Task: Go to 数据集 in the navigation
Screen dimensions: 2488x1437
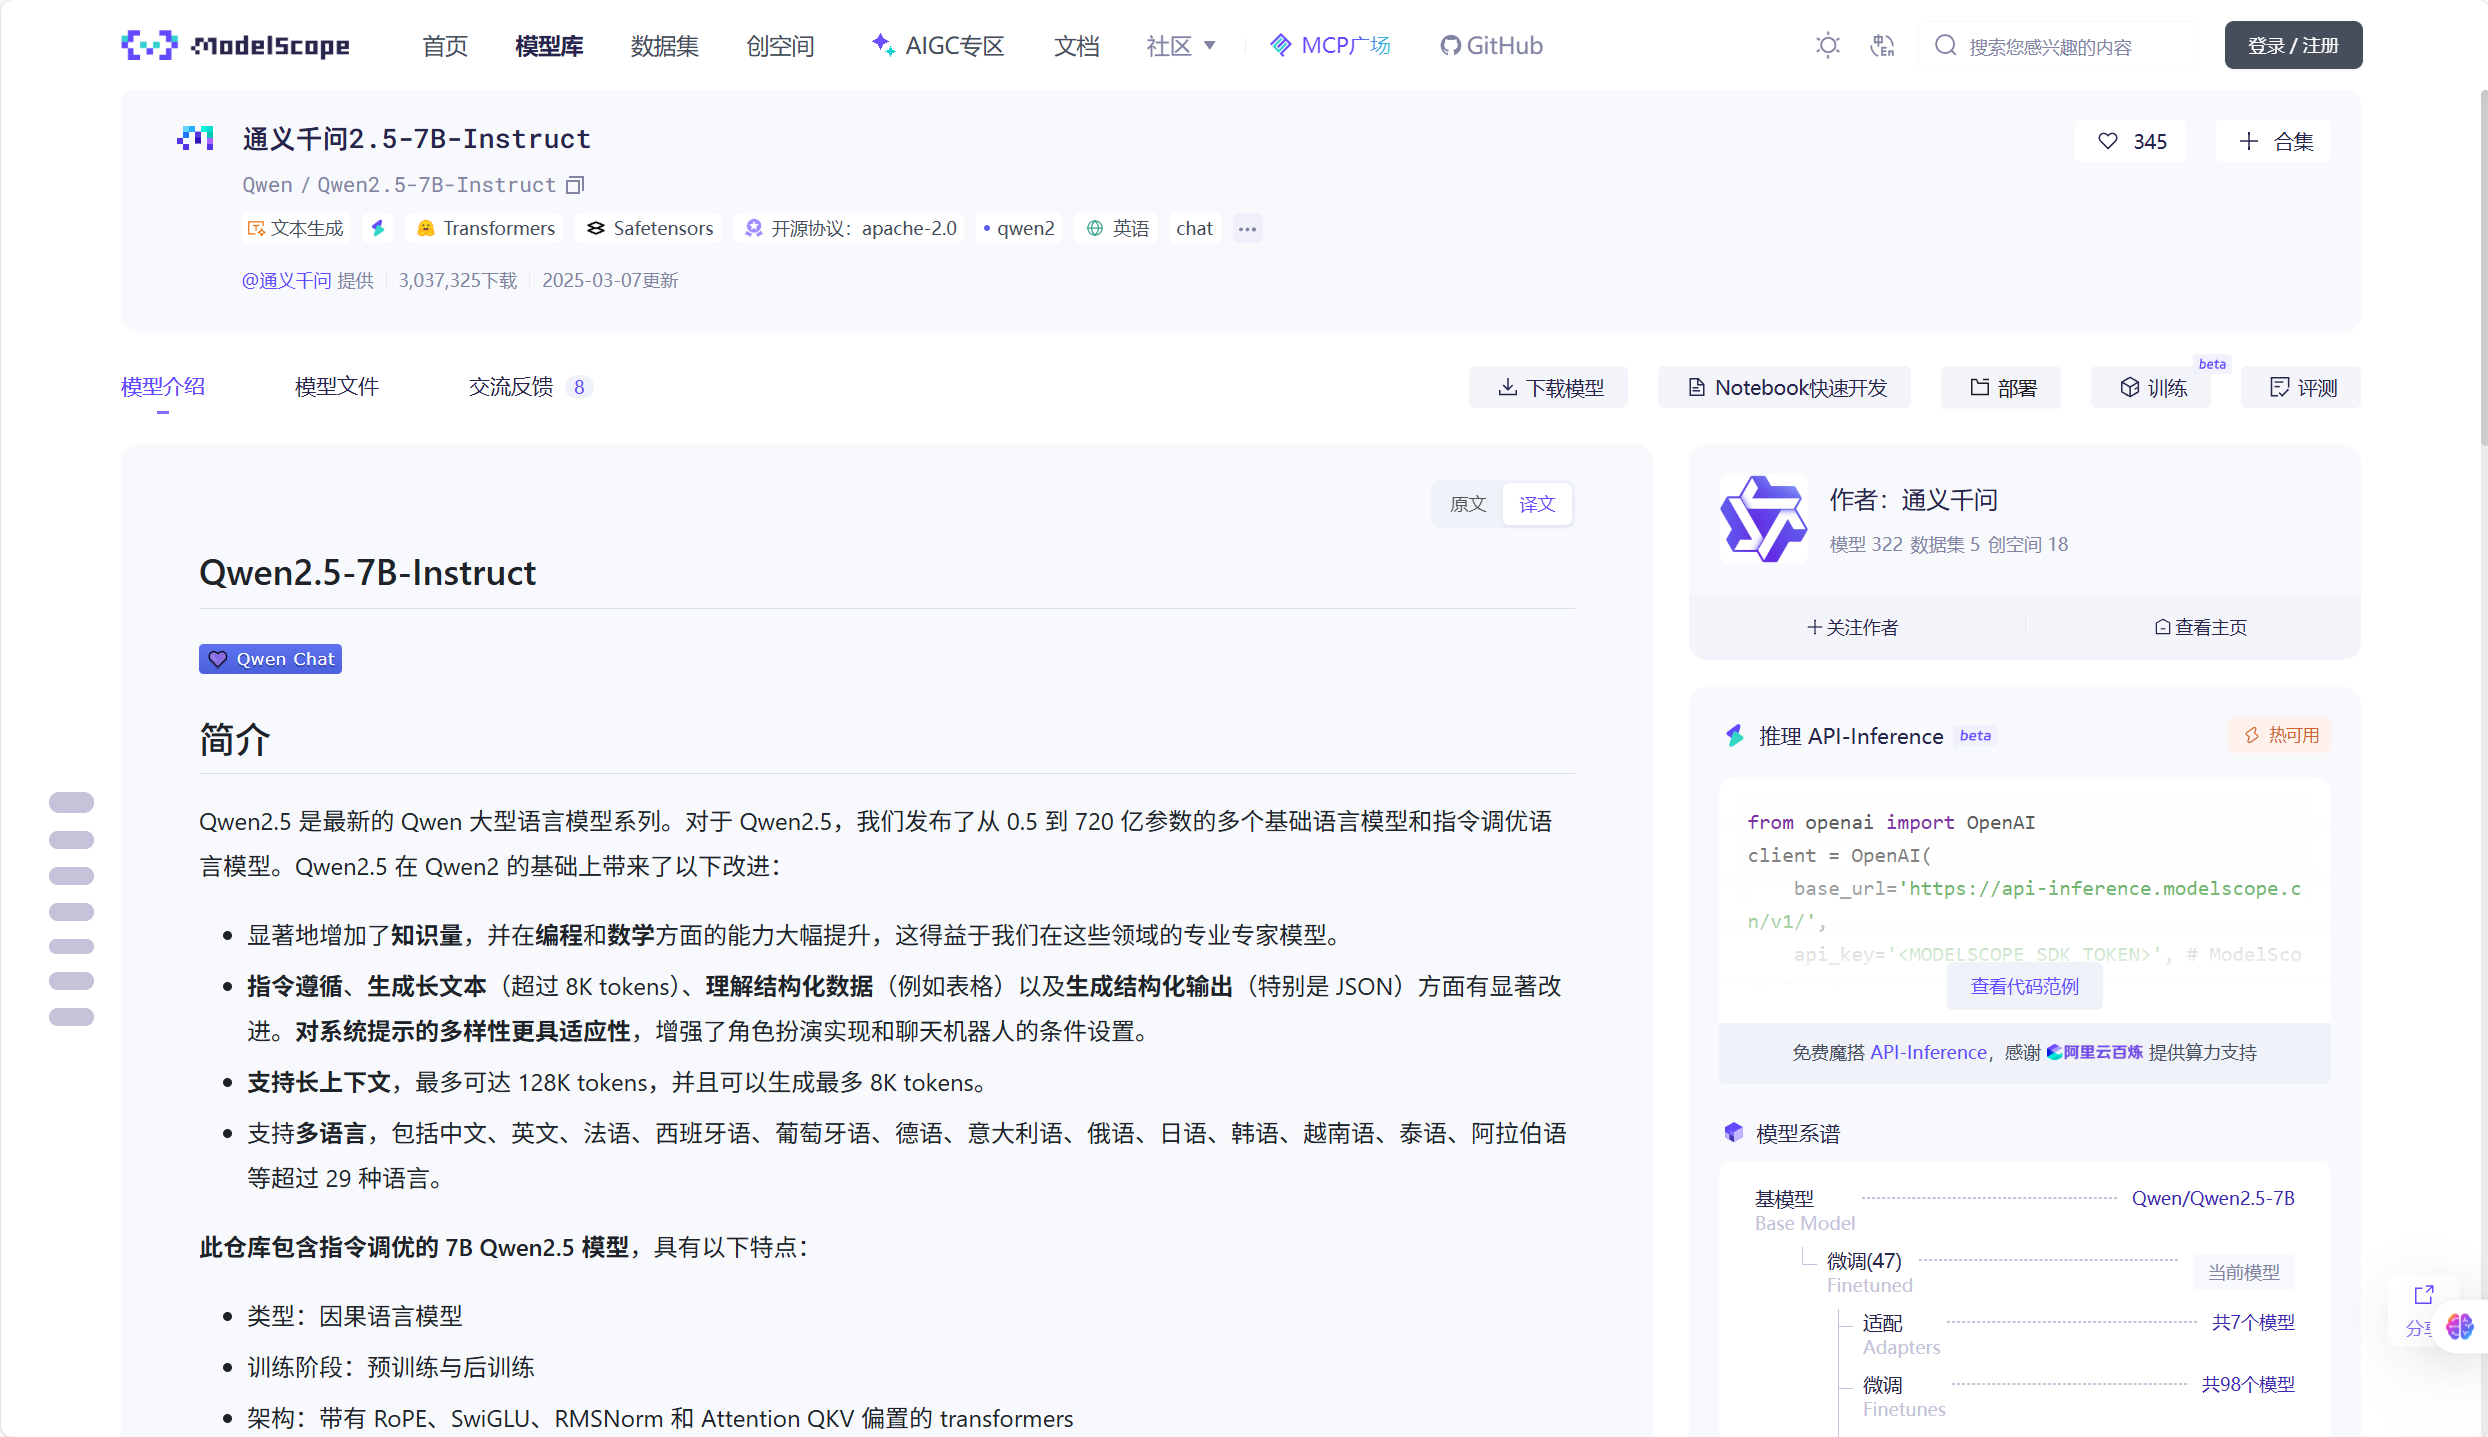Action: click(664, 46)
